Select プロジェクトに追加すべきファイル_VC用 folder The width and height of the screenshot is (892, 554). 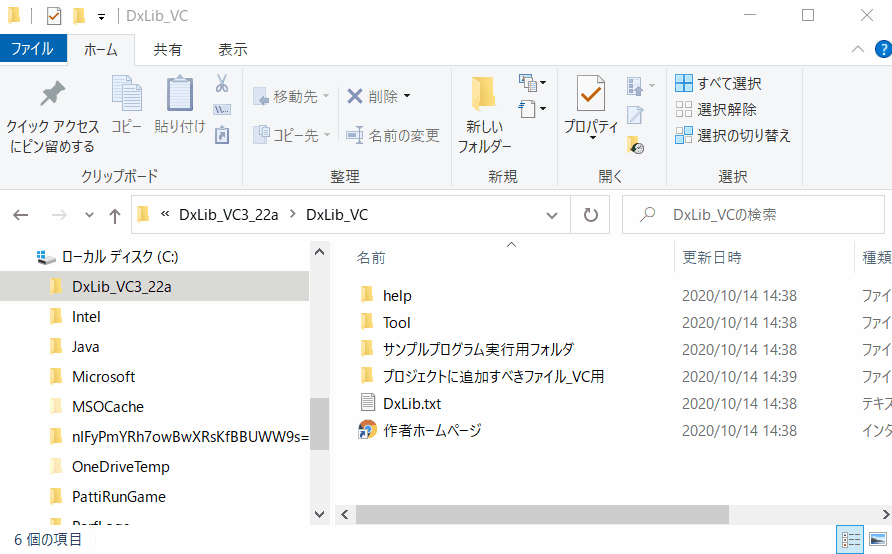(x=493, y=376)
